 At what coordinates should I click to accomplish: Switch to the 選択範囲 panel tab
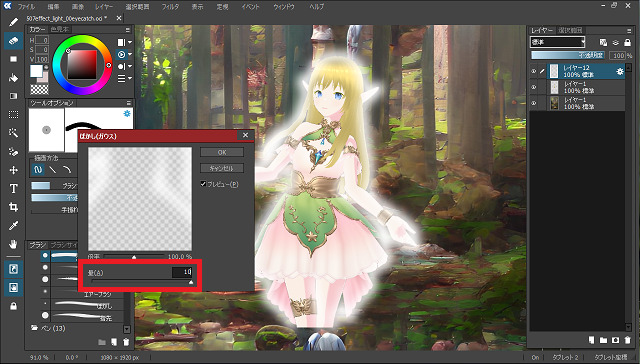tap(571, 30)
